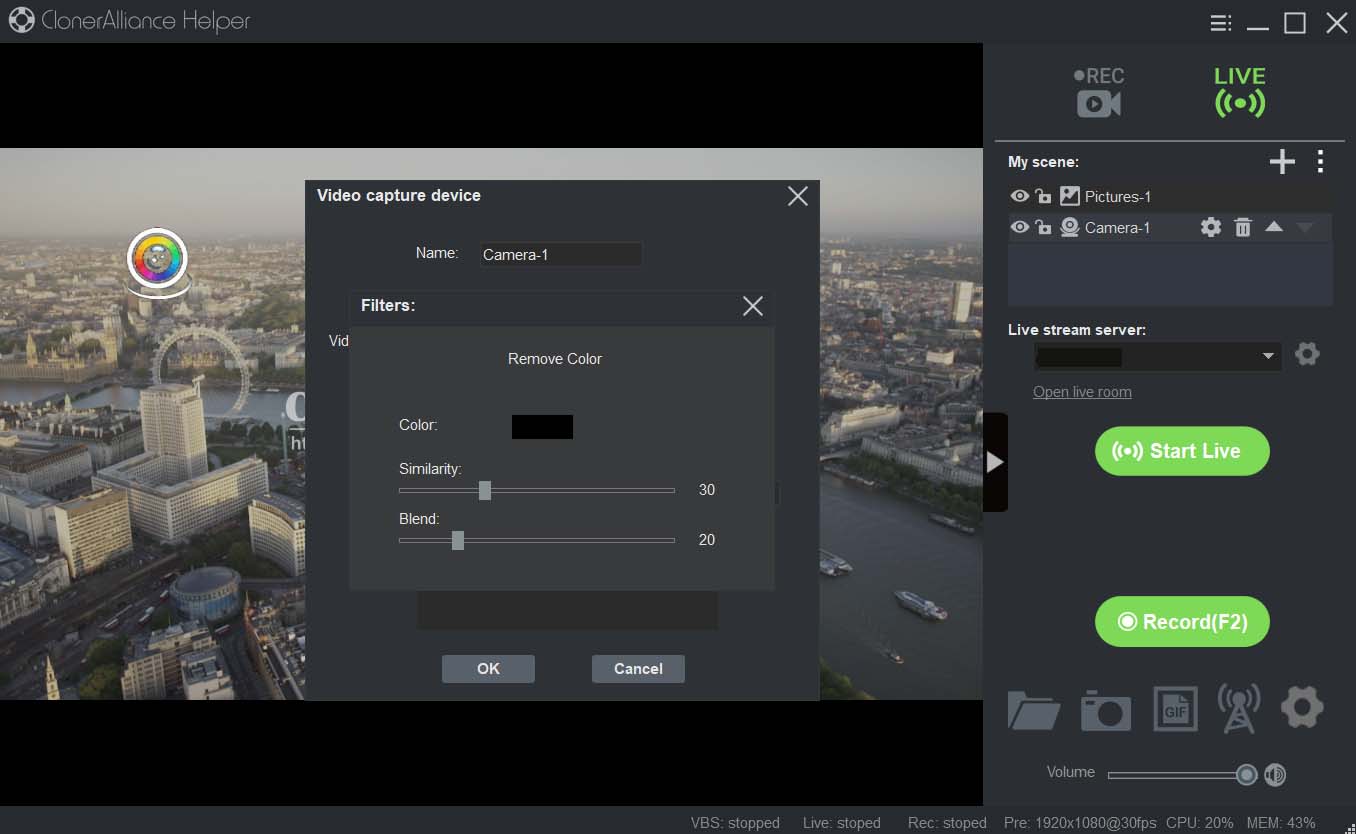Open the broadcast antenna tower icon
The height and width of the screenshot is (834, 1356).
(1239, 708)
